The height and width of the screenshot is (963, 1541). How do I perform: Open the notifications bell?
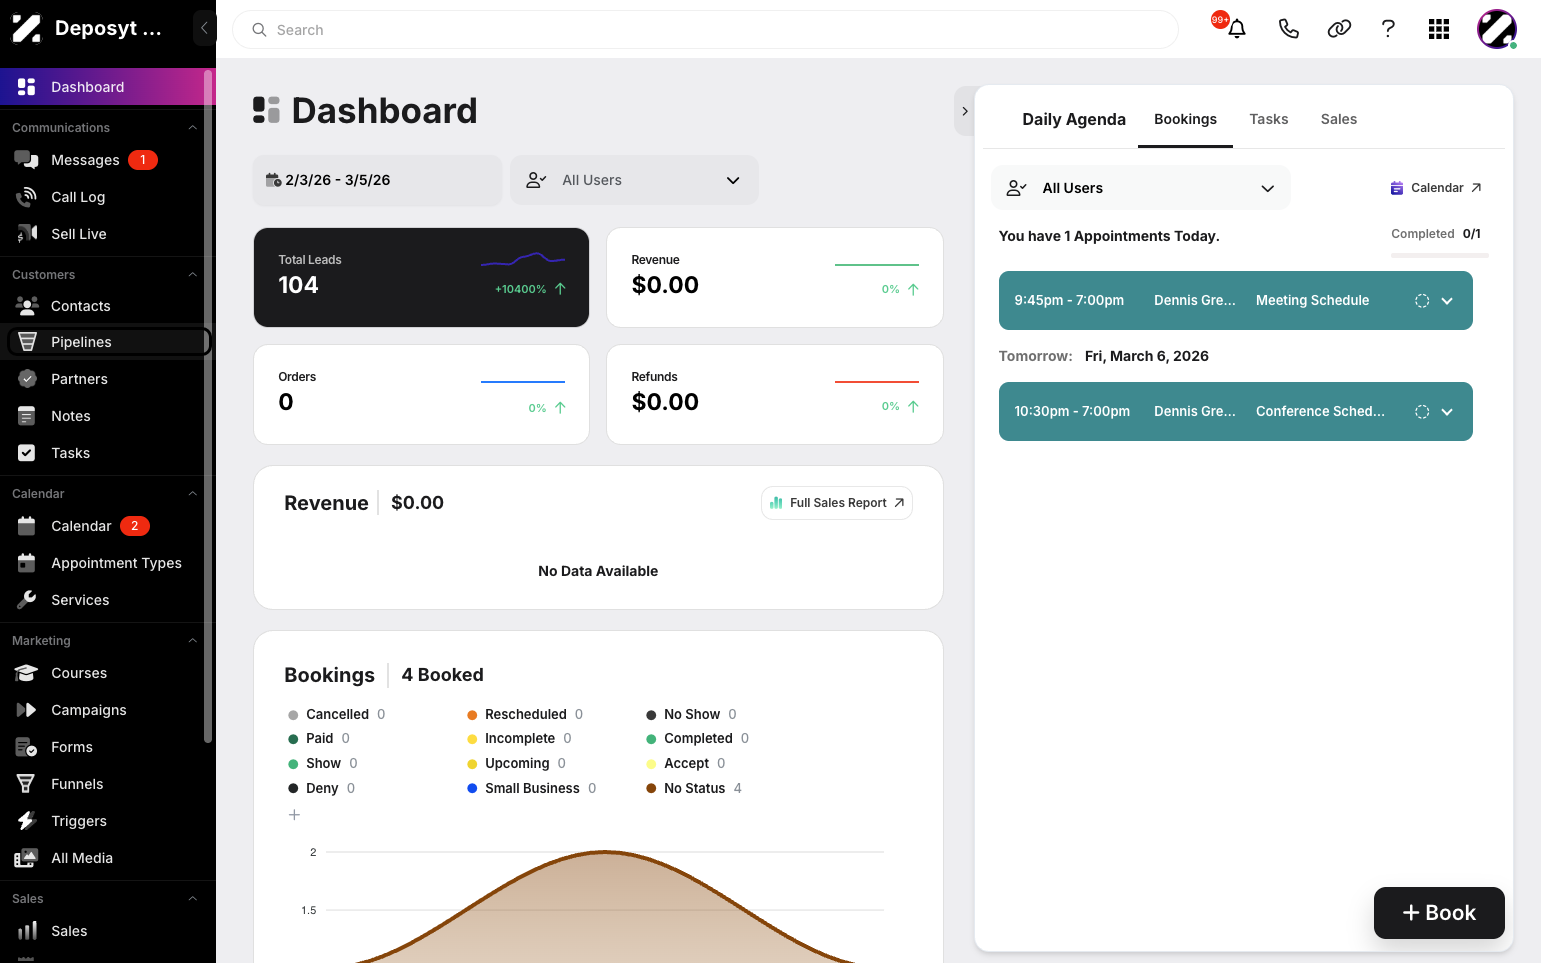point(1237,29)
